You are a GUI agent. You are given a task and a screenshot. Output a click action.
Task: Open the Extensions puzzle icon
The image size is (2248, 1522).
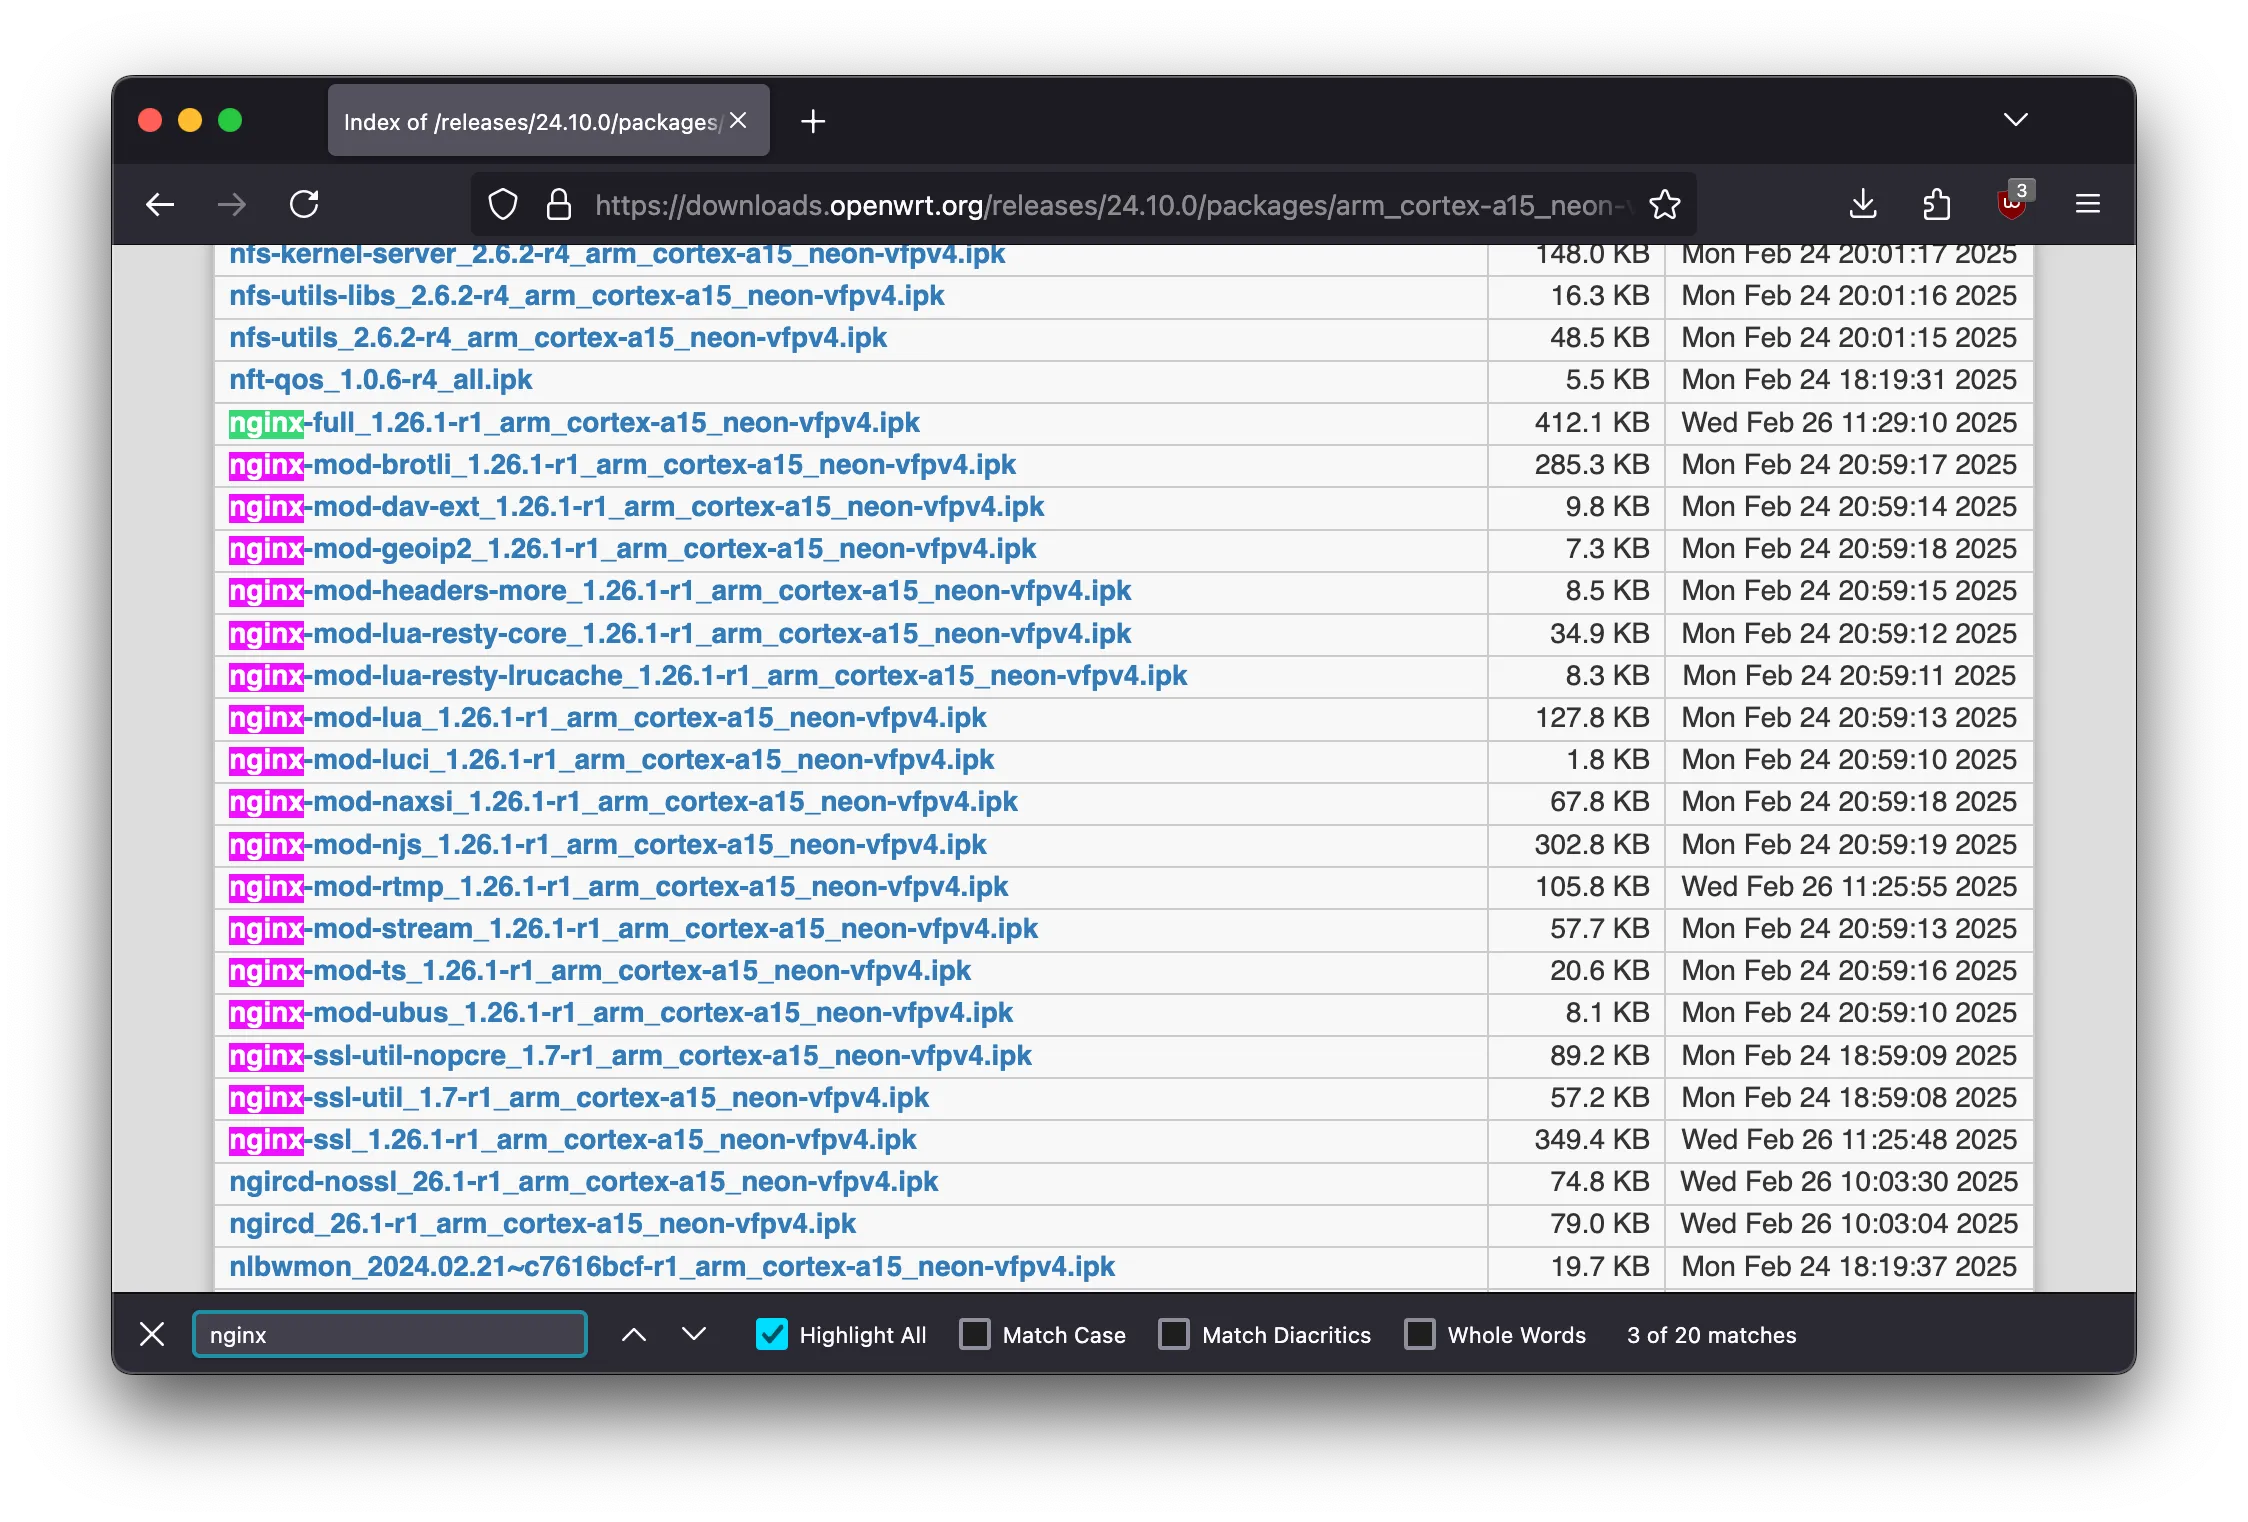(x=1937, y=205)
